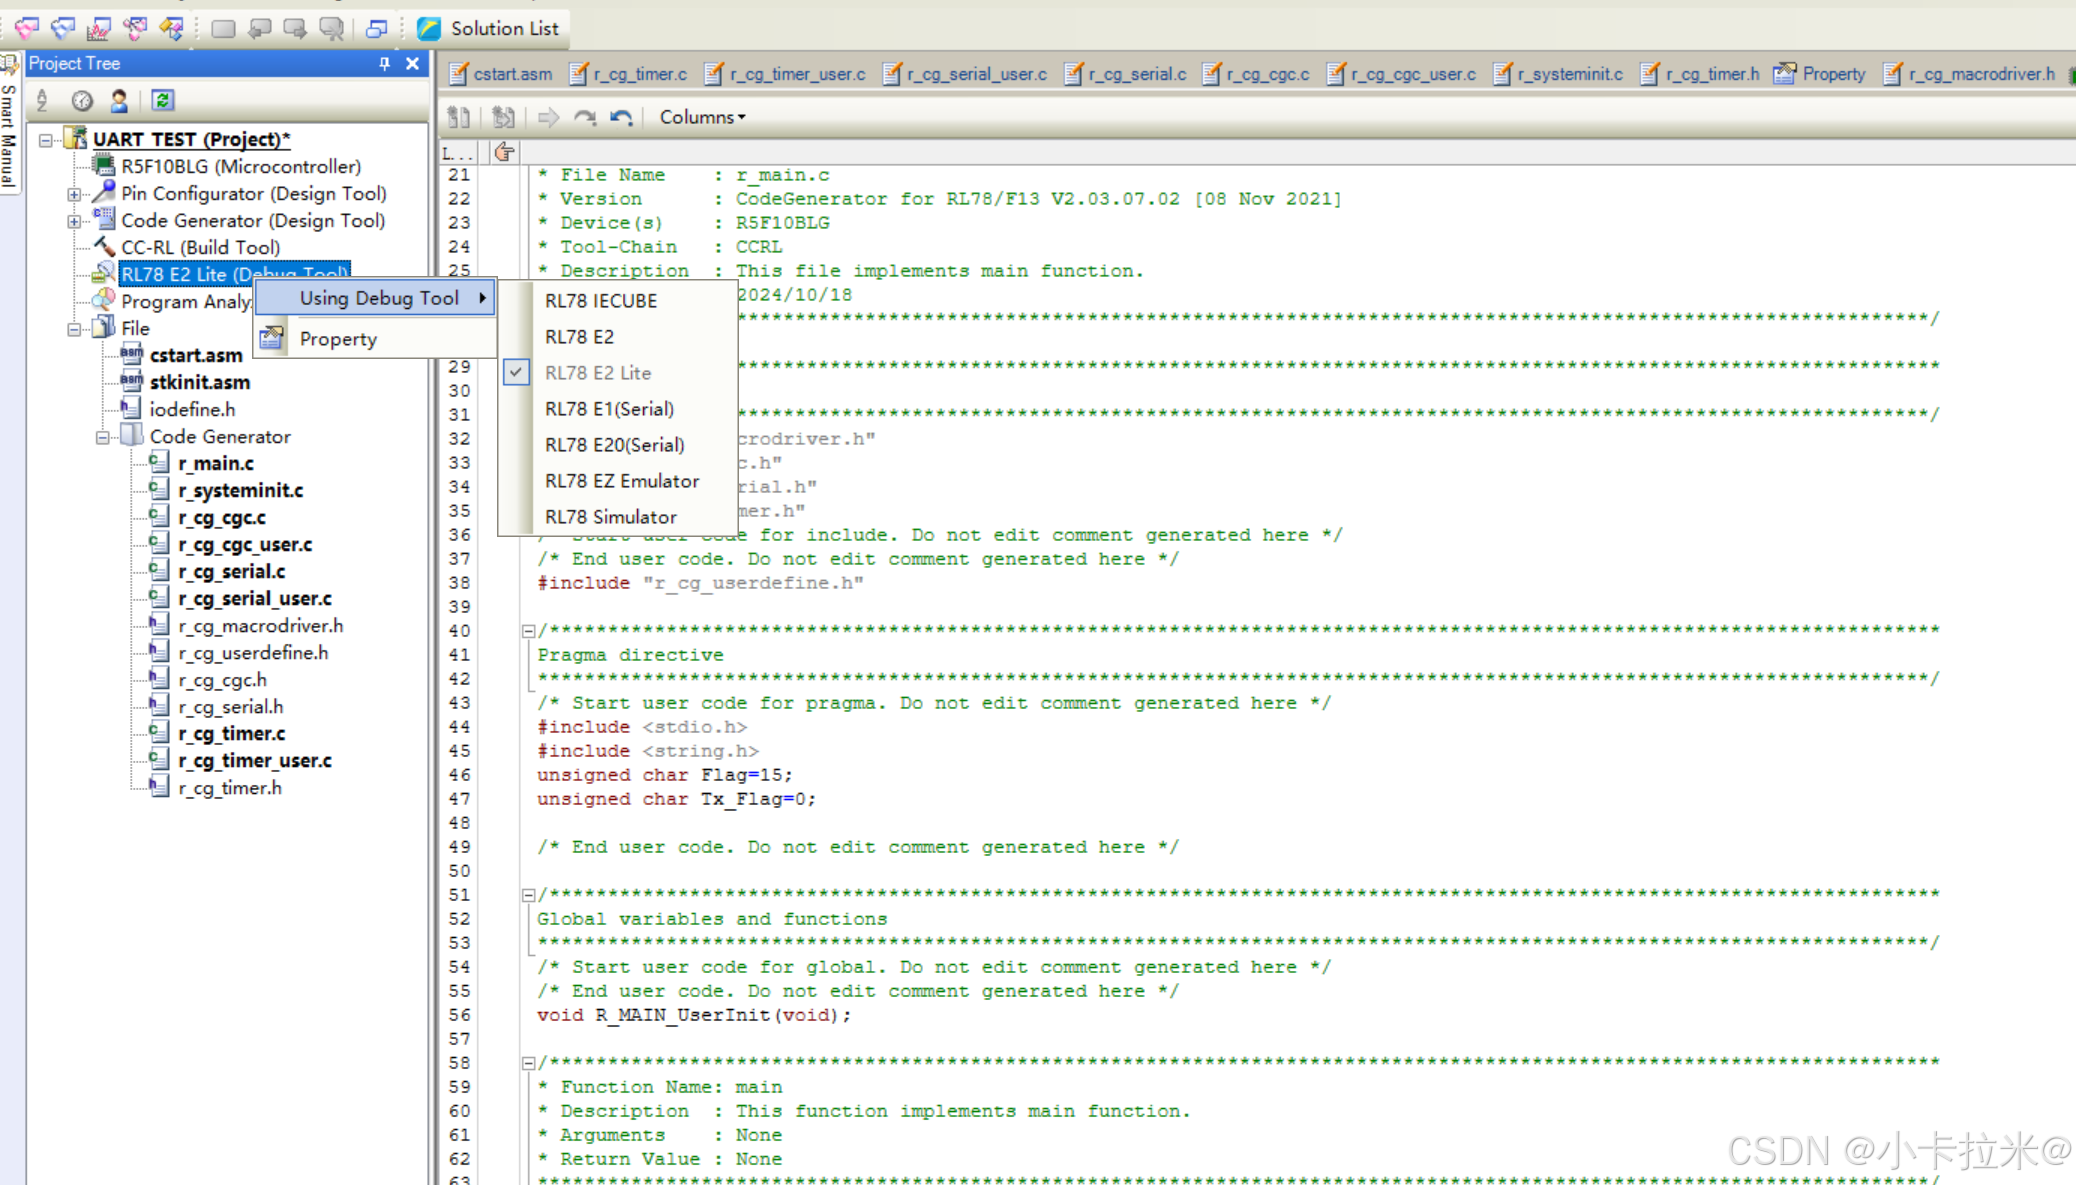Collapse the UART_TEST project node
Image resolution: width=2076 pixels, height=1185 pixels.
[x=46, y=140]
